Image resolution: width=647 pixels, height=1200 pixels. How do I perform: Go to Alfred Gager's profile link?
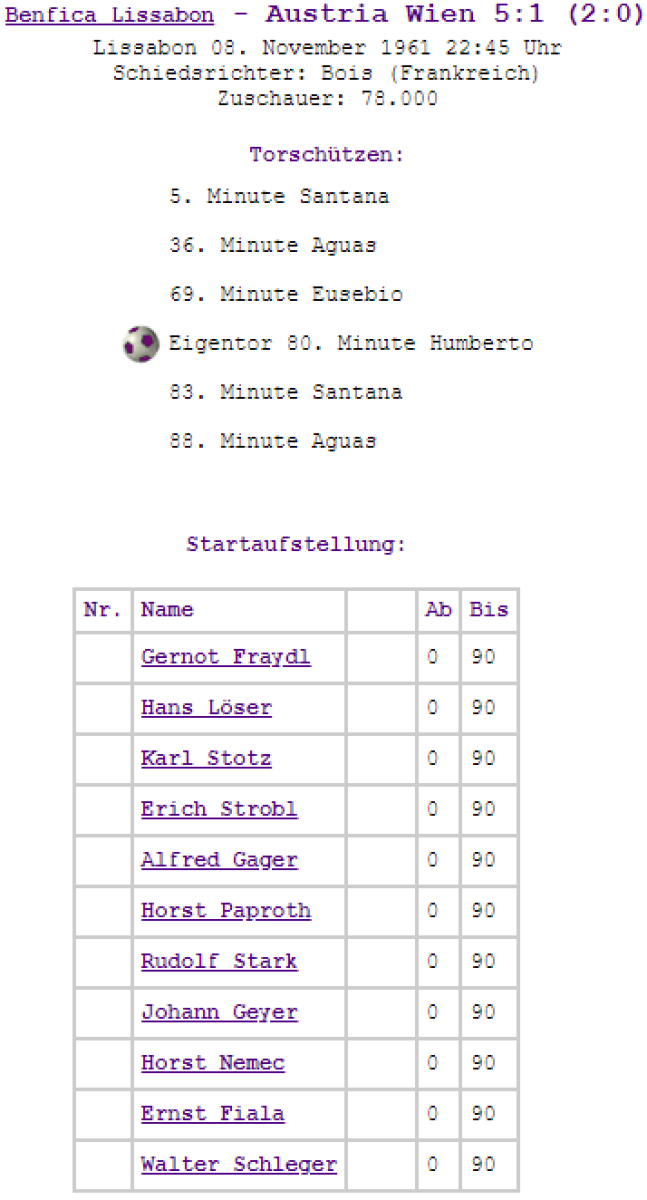[219, 860]
